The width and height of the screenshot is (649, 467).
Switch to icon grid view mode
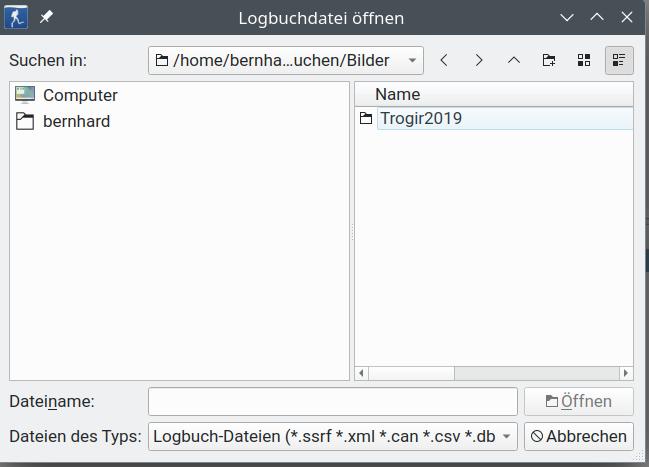[584, 60]
